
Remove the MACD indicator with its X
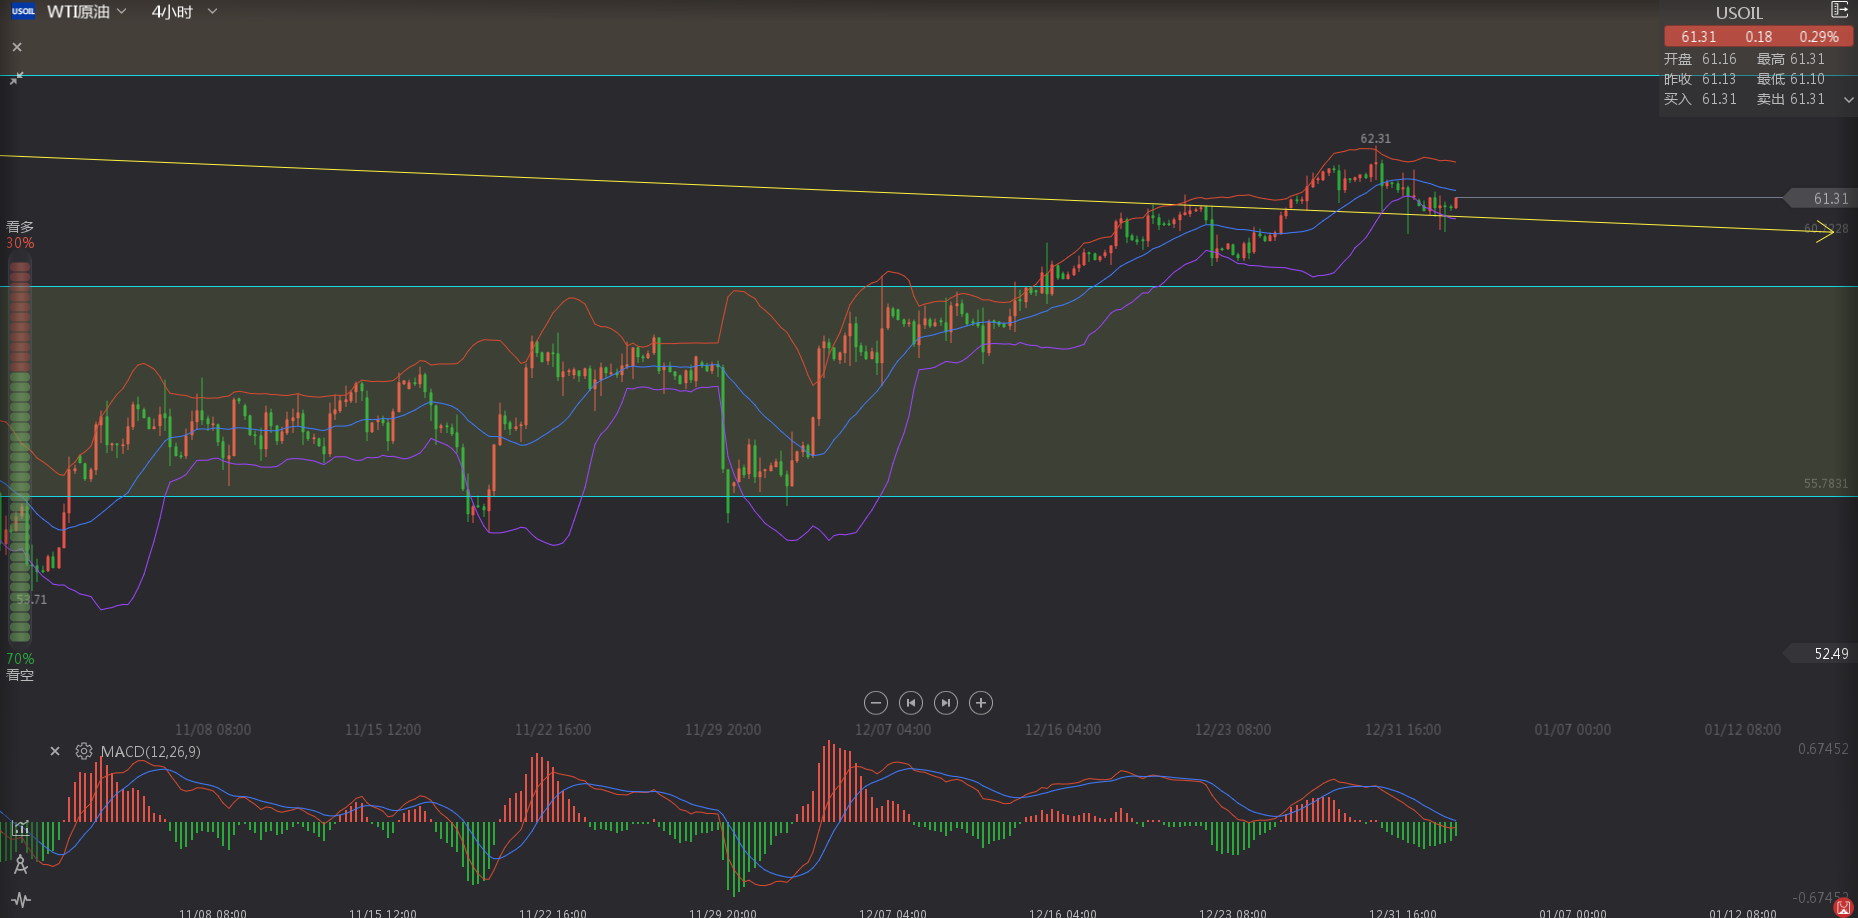coord(55,751)
